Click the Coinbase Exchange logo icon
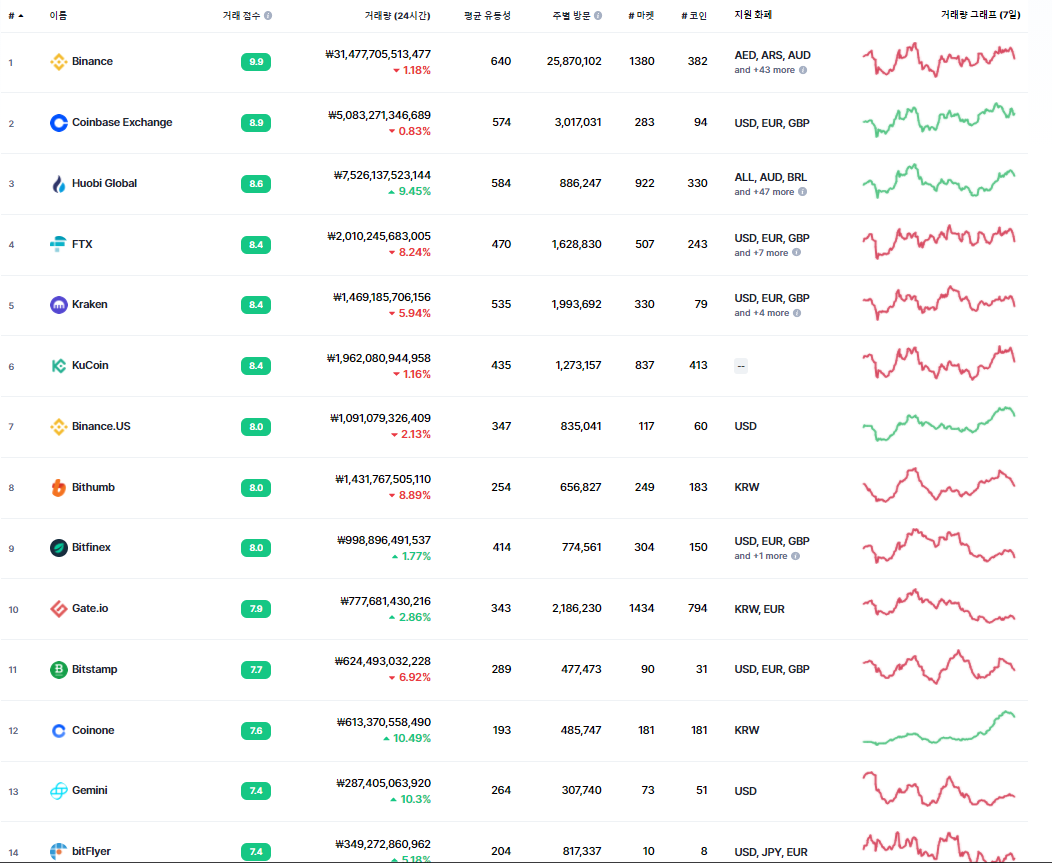The image size is (1052, 863). point(58,123)
